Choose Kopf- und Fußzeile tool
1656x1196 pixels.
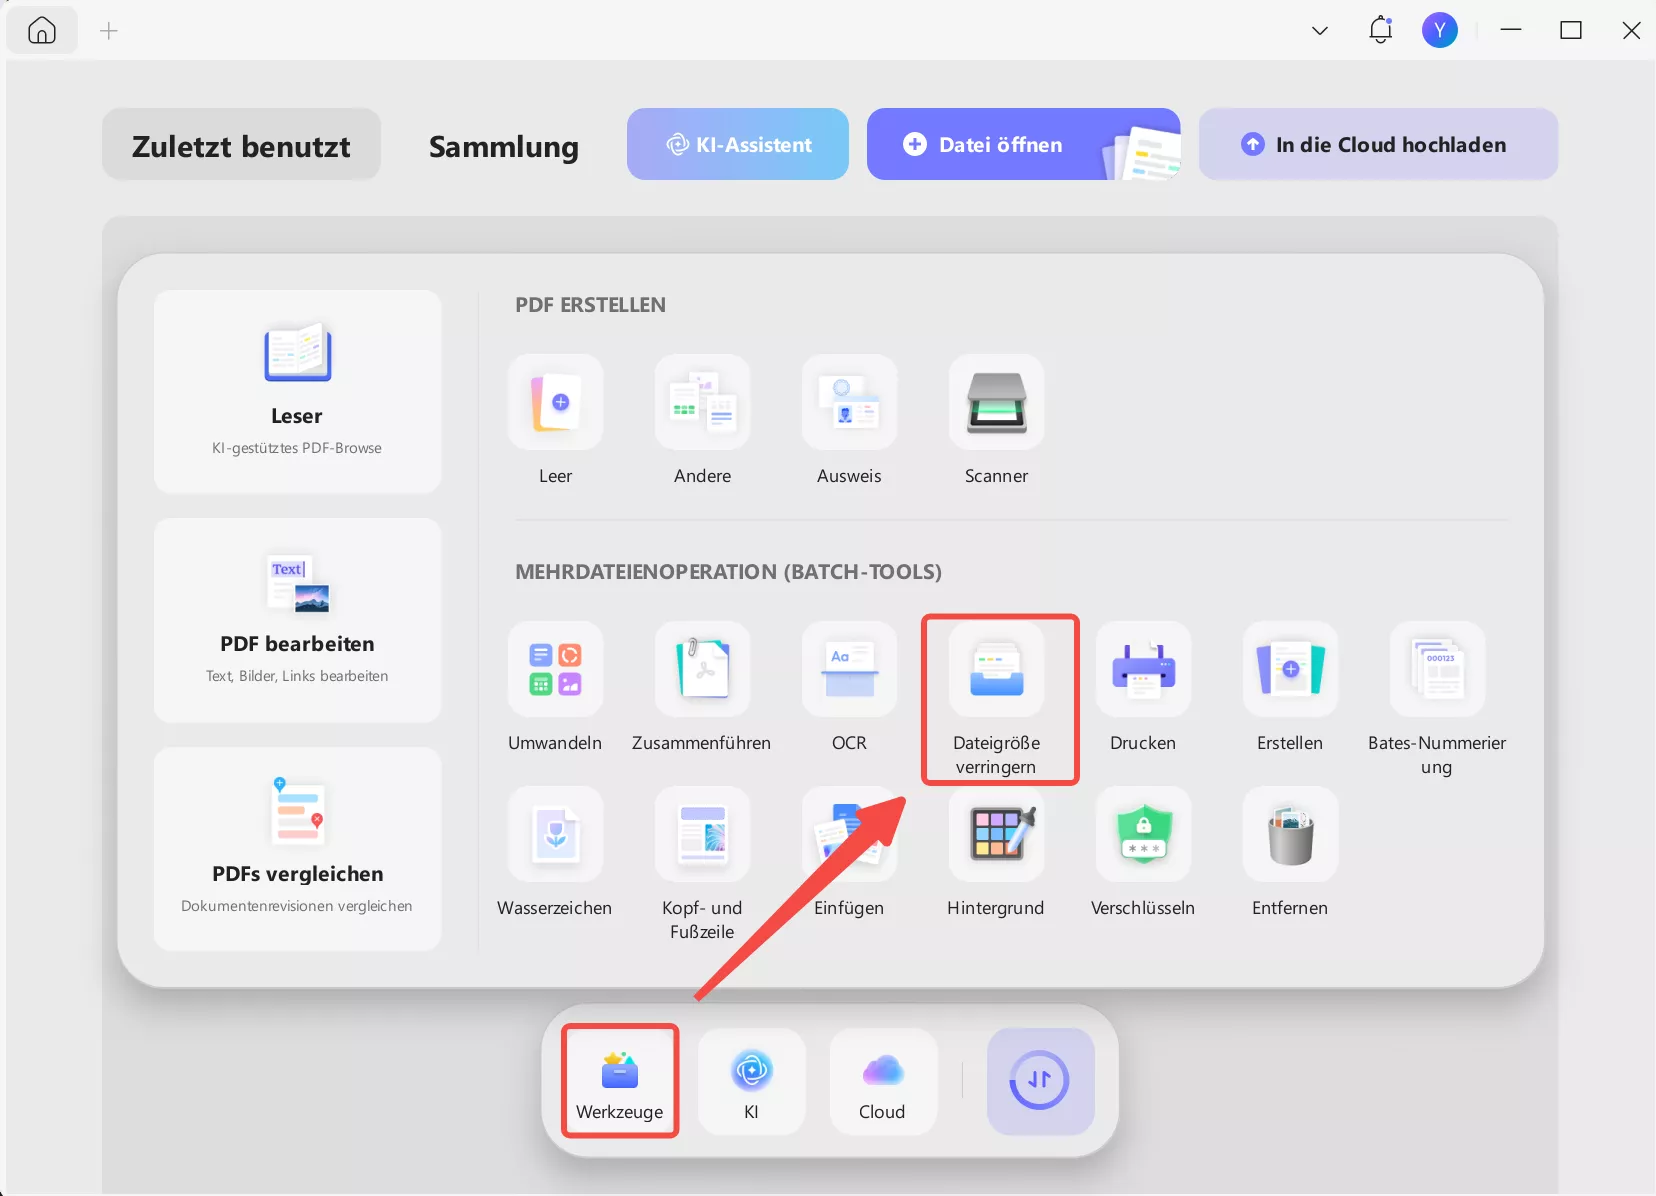(x=702, y=834)
